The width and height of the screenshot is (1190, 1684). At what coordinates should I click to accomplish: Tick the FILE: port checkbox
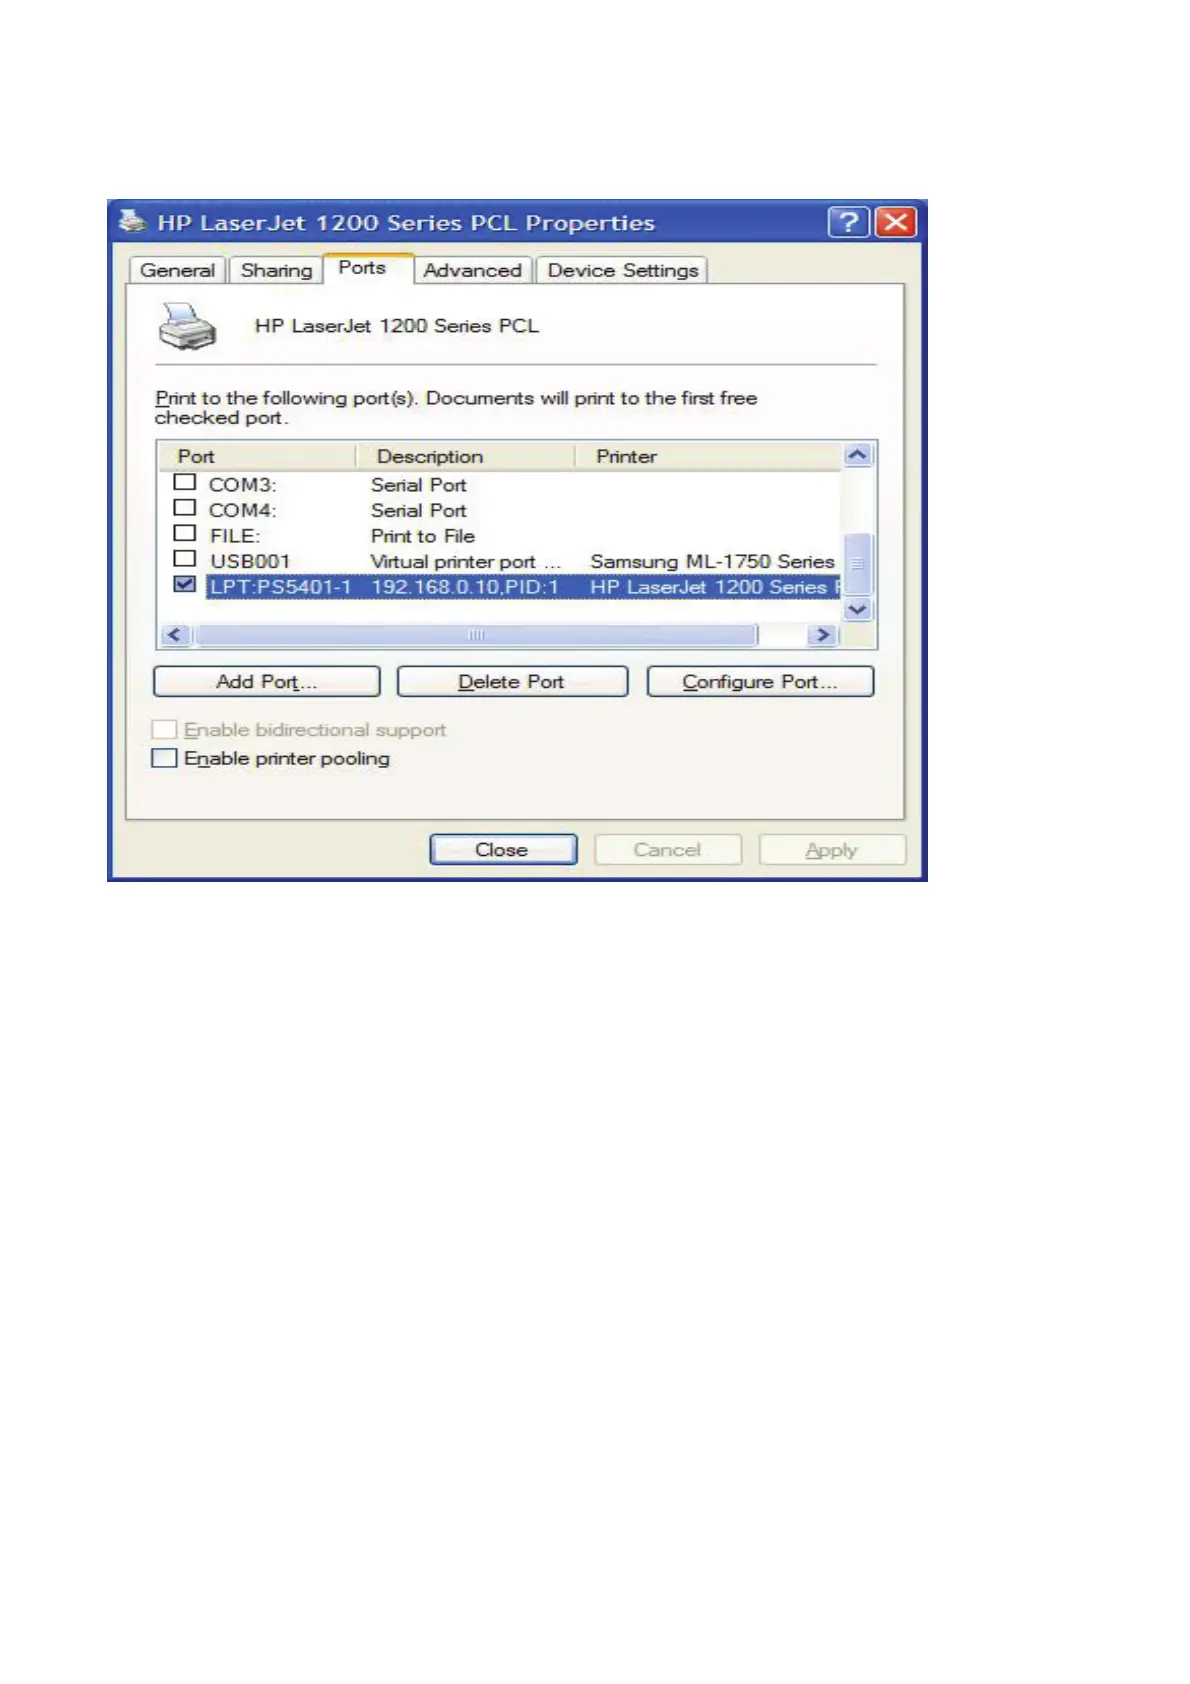point(184,533)
